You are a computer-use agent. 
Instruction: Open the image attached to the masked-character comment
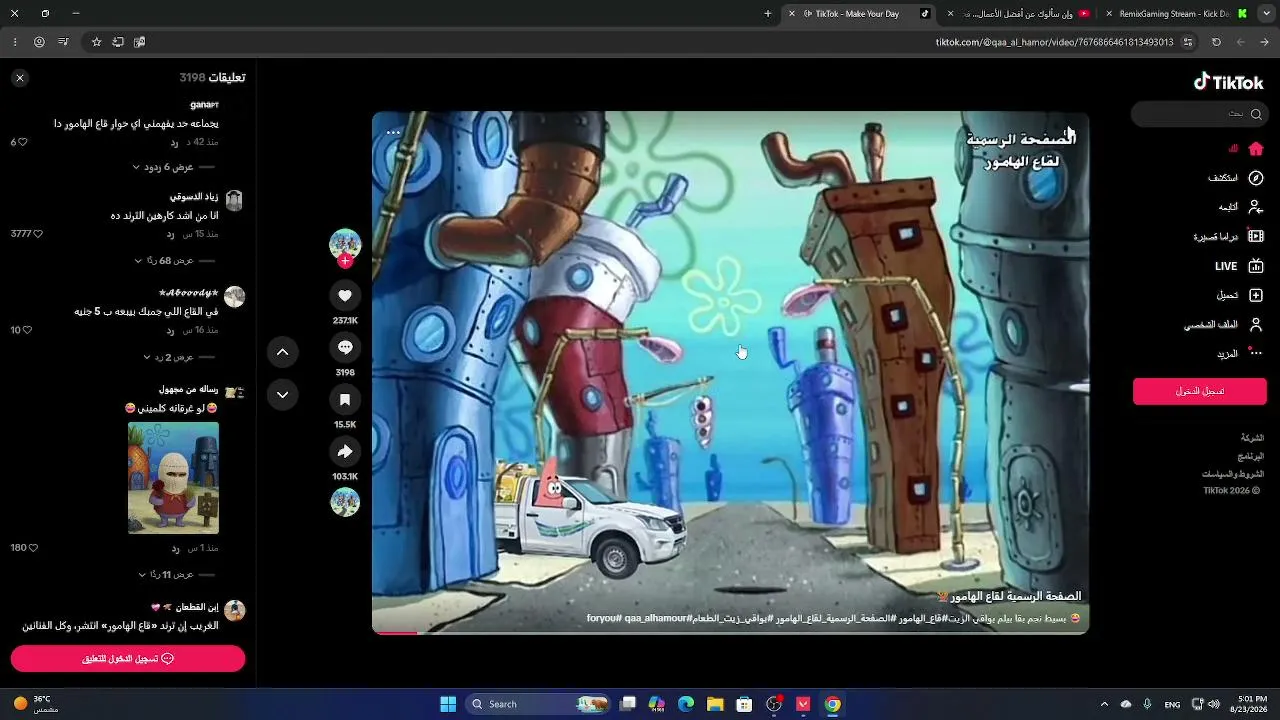tap(173, 478)
